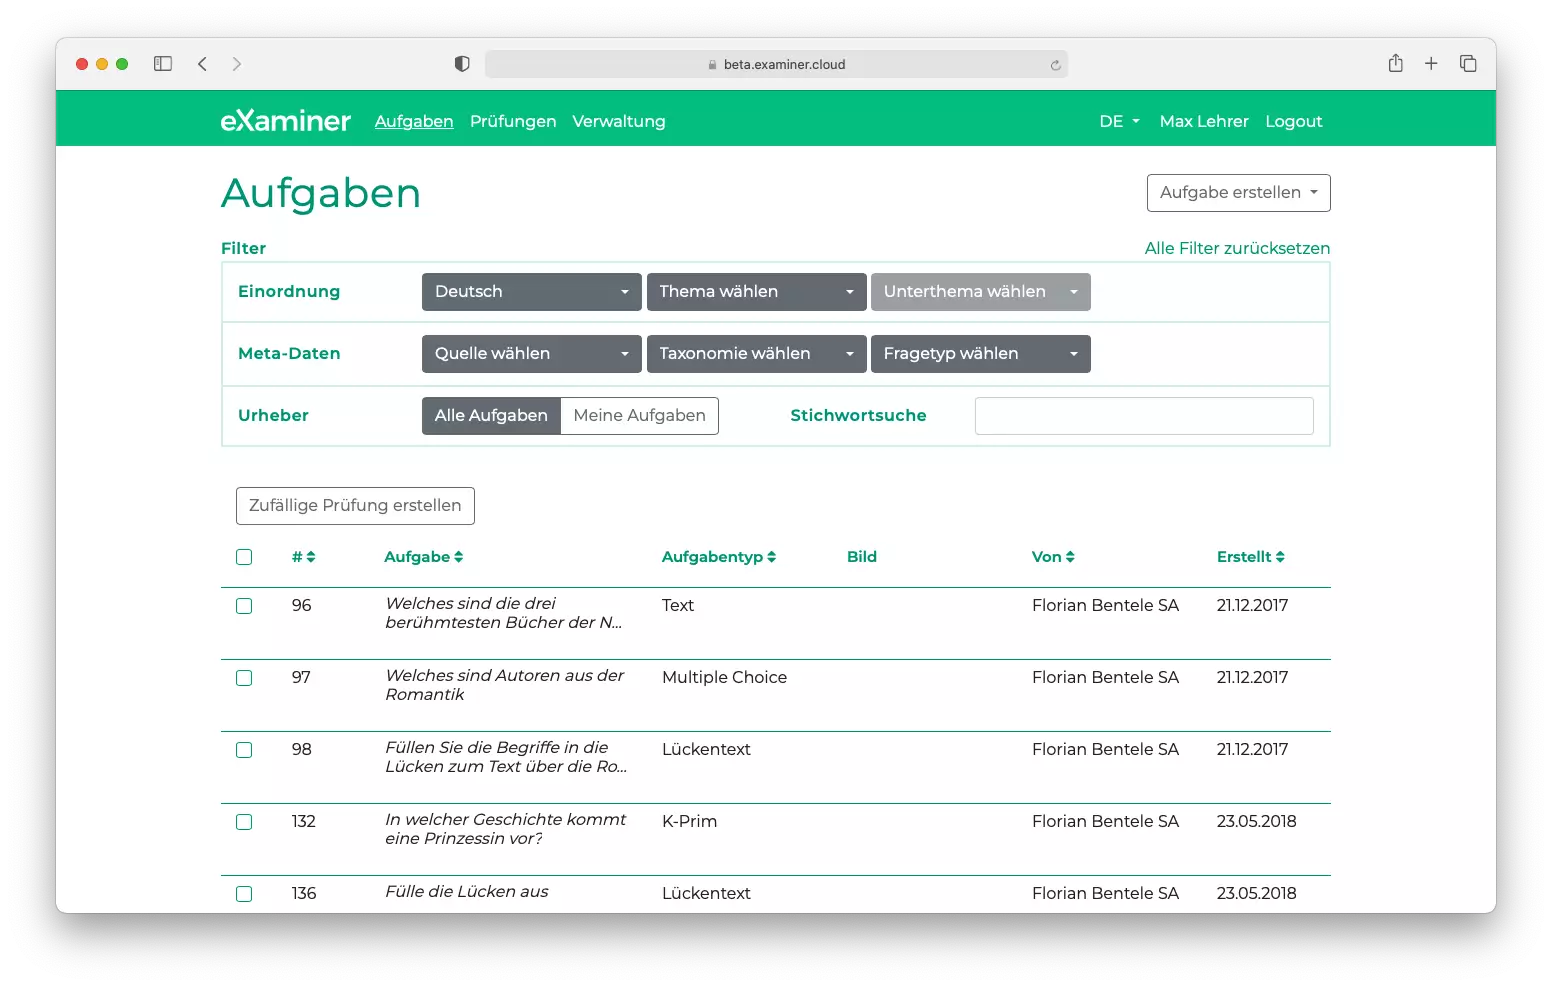The width and height of the screenshot is (1552, 987).
Task: Toggle the Safari sidebar icon
Action: [163, 64]
